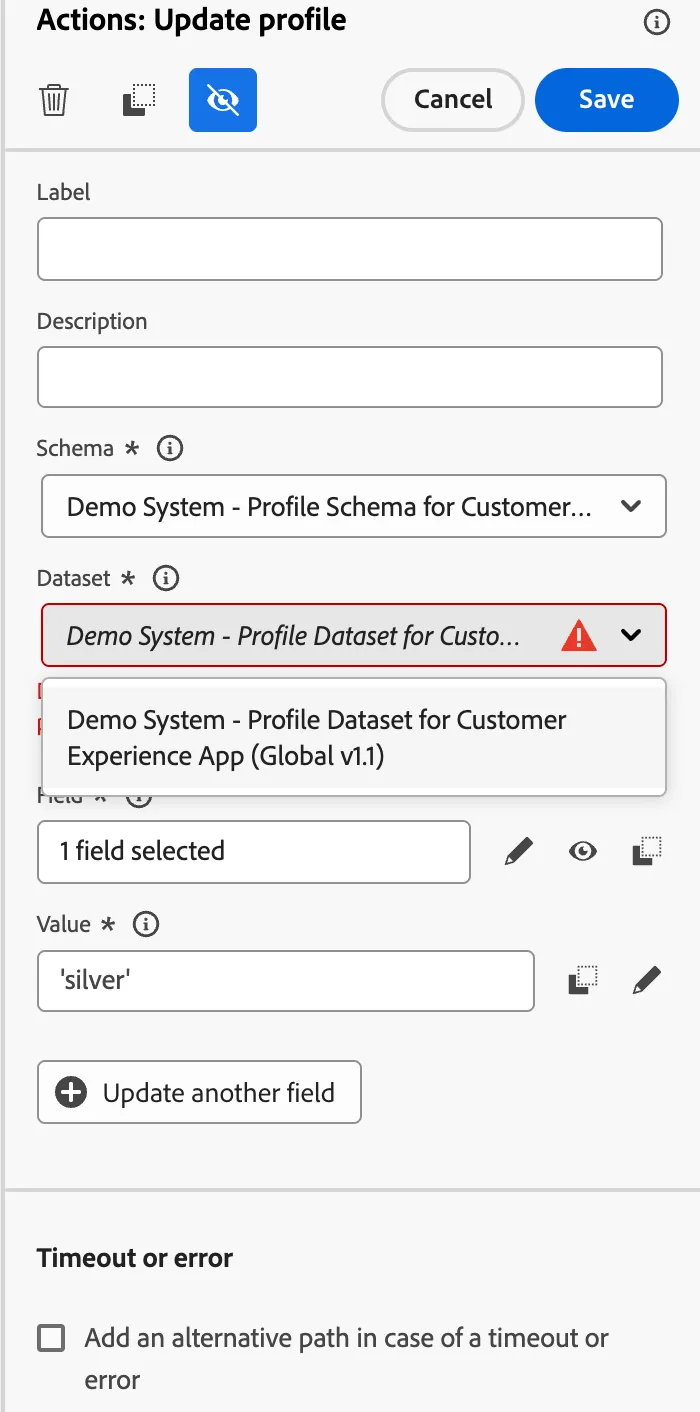Select Profile Dataset (Global v1.1) option
700x1412 pixels.
pyautogui.click(x=354, y=737)
